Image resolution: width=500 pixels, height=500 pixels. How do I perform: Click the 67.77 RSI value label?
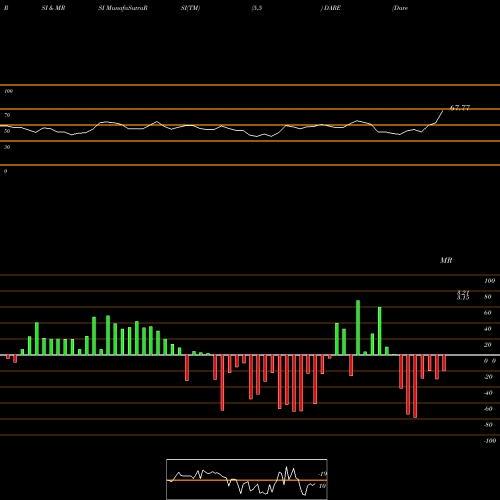[460, 108]
